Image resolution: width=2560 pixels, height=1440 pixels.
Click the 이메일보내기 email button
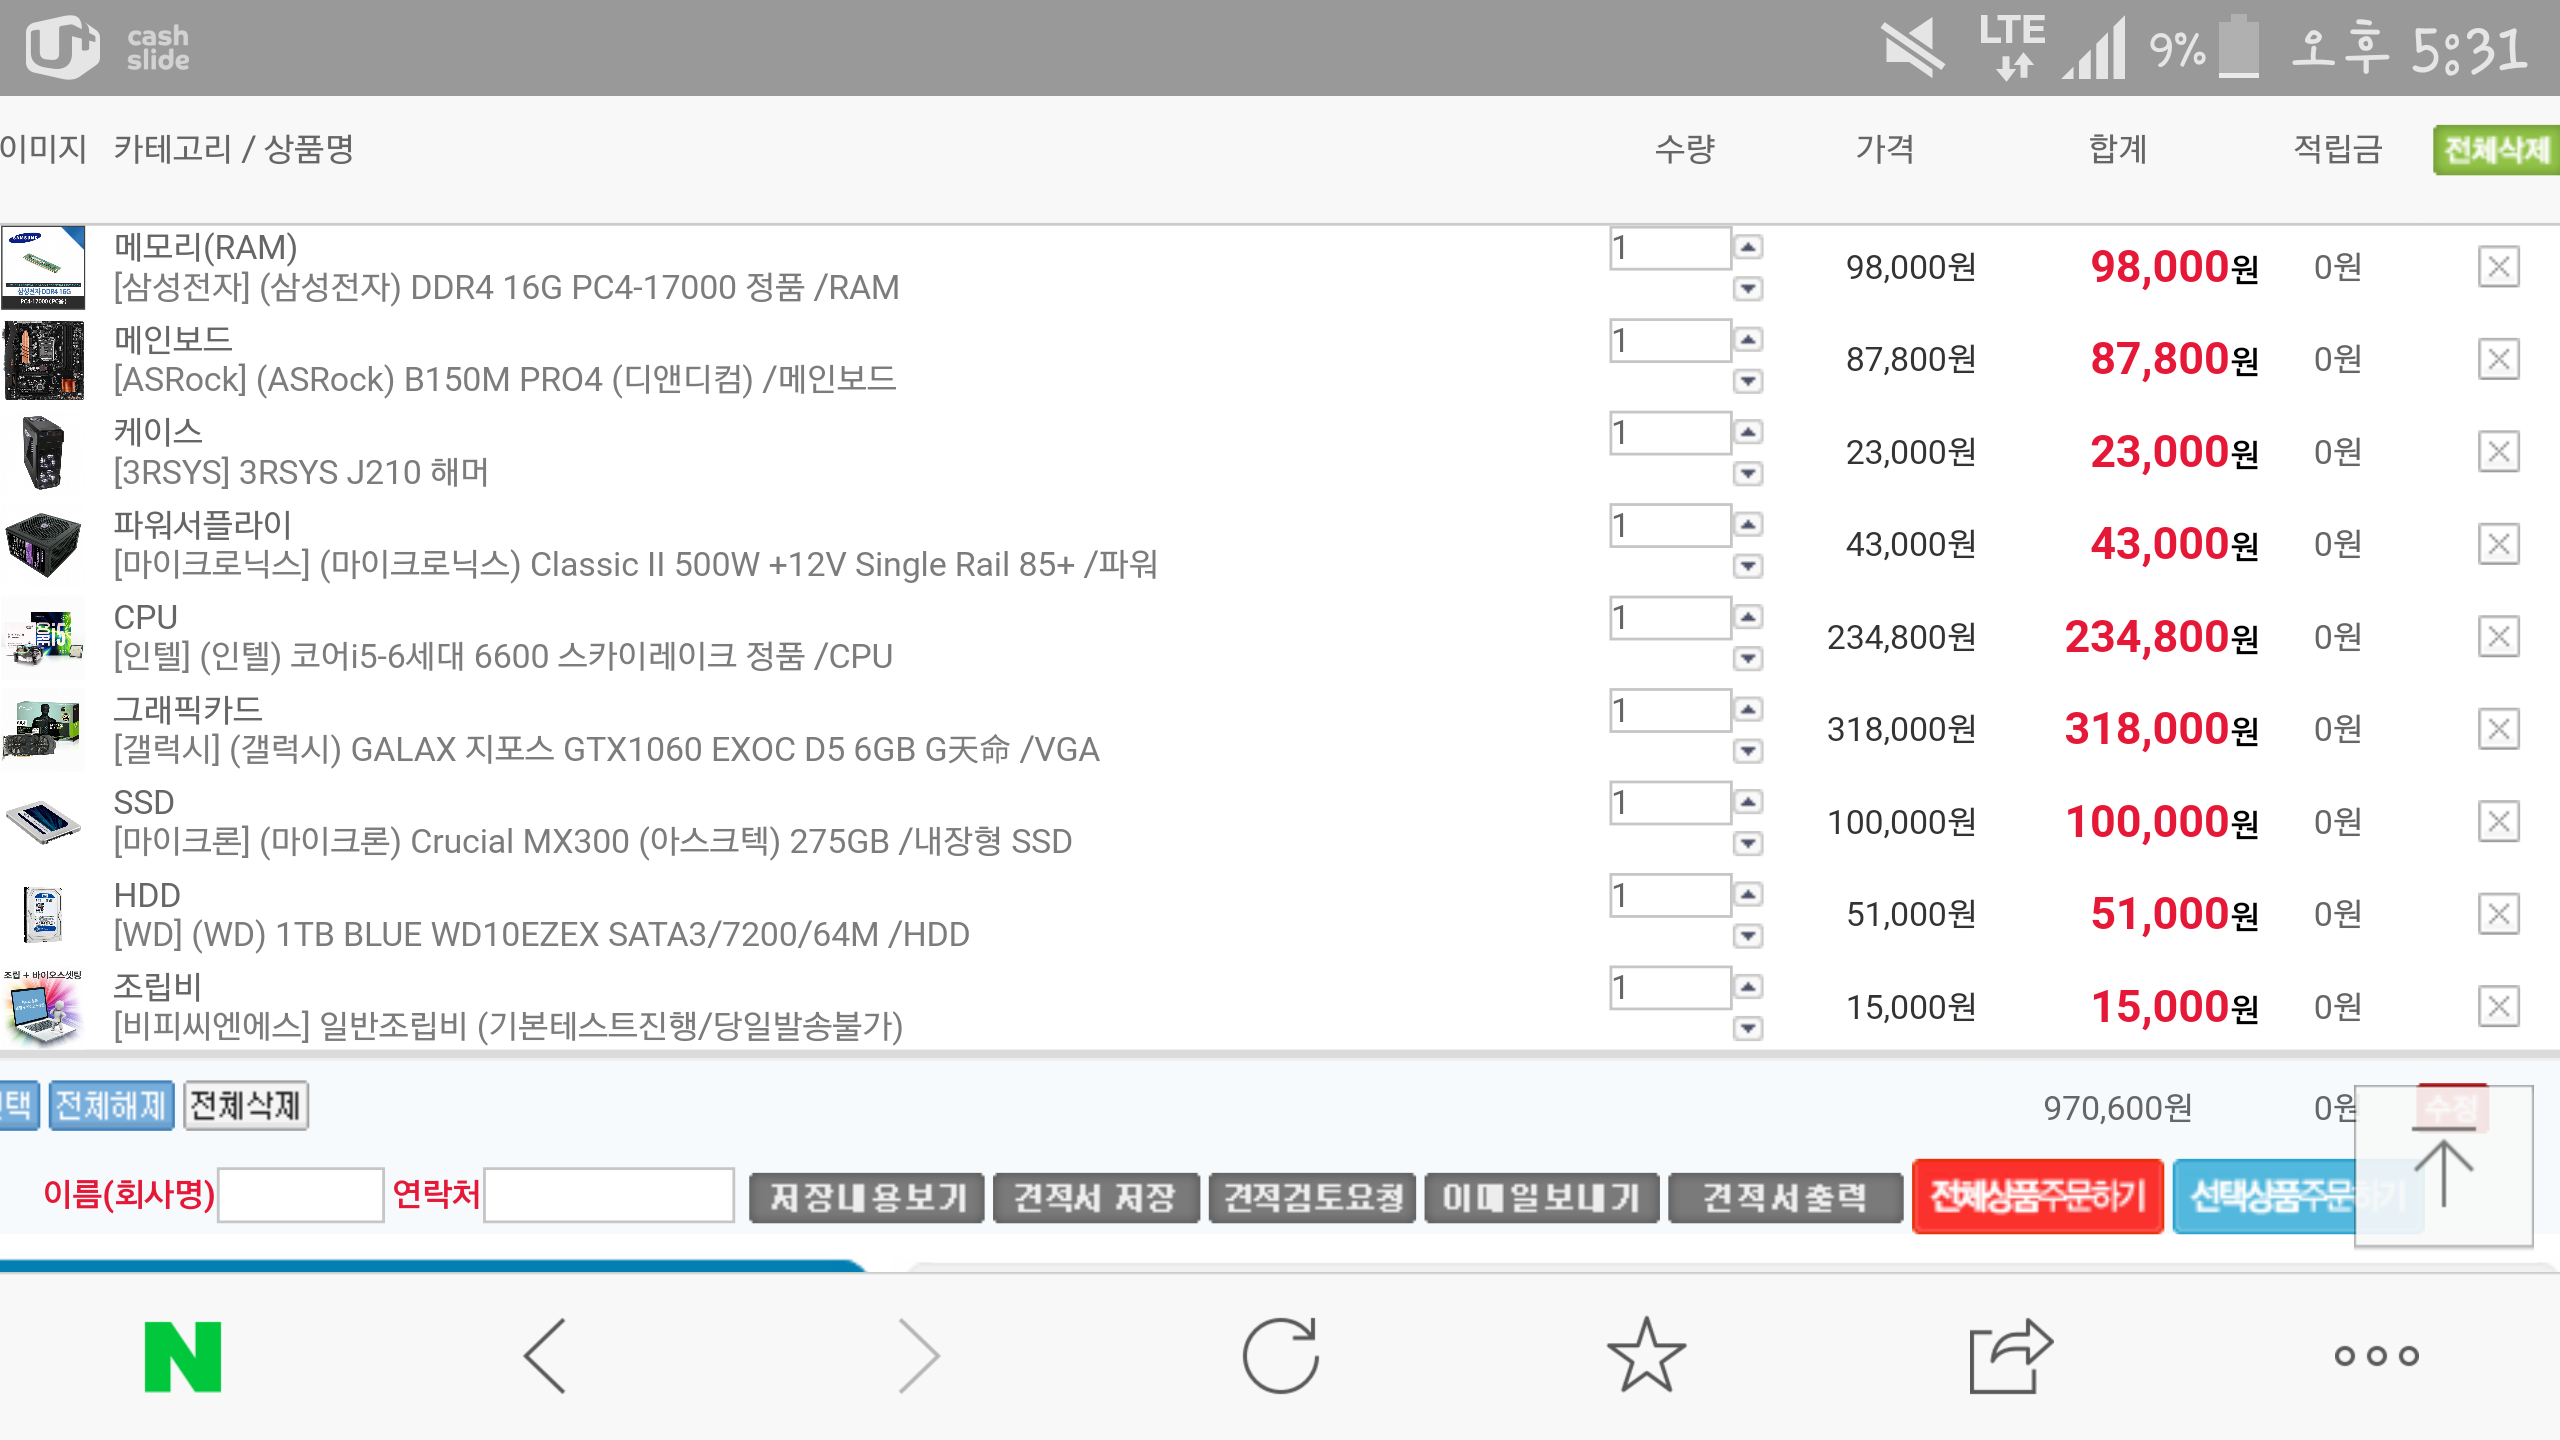[1541, 1197]
